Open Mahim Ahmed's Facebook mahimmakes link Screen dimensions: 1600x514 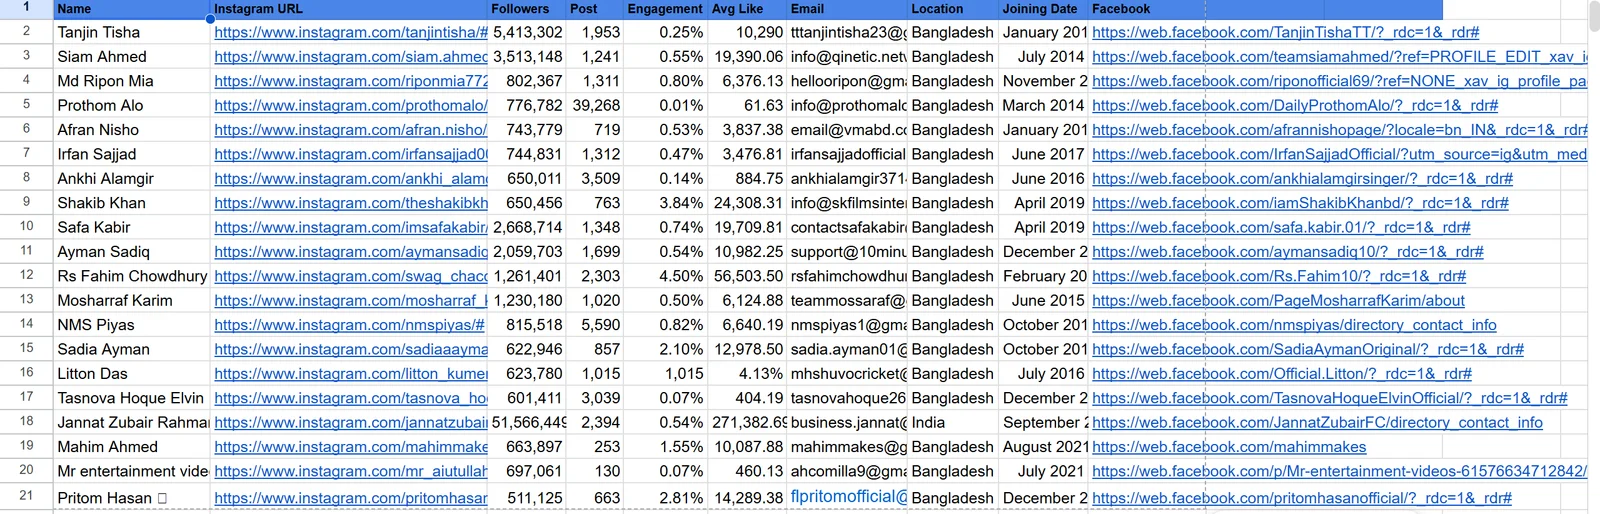(x=1229, y=447)
